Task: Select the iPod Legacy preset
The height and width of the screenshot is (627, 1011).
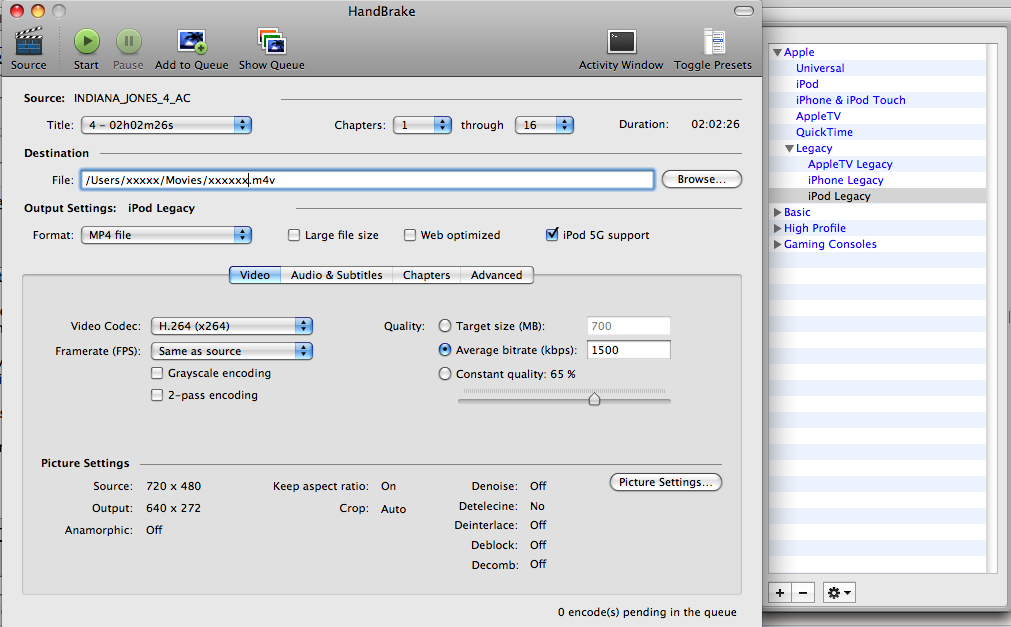Action: pyautogui.click(x=839, y=196)
